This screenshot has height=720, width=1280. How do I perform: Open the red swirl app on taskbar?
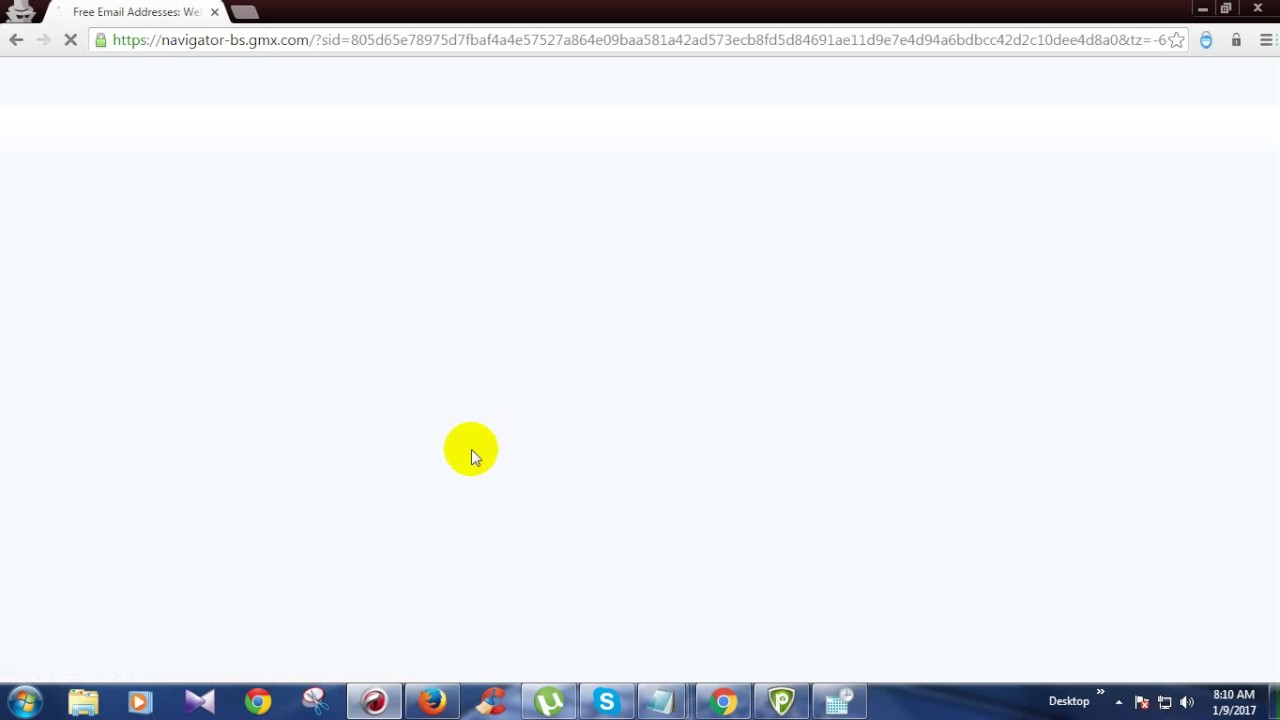[x=374, y=702]
